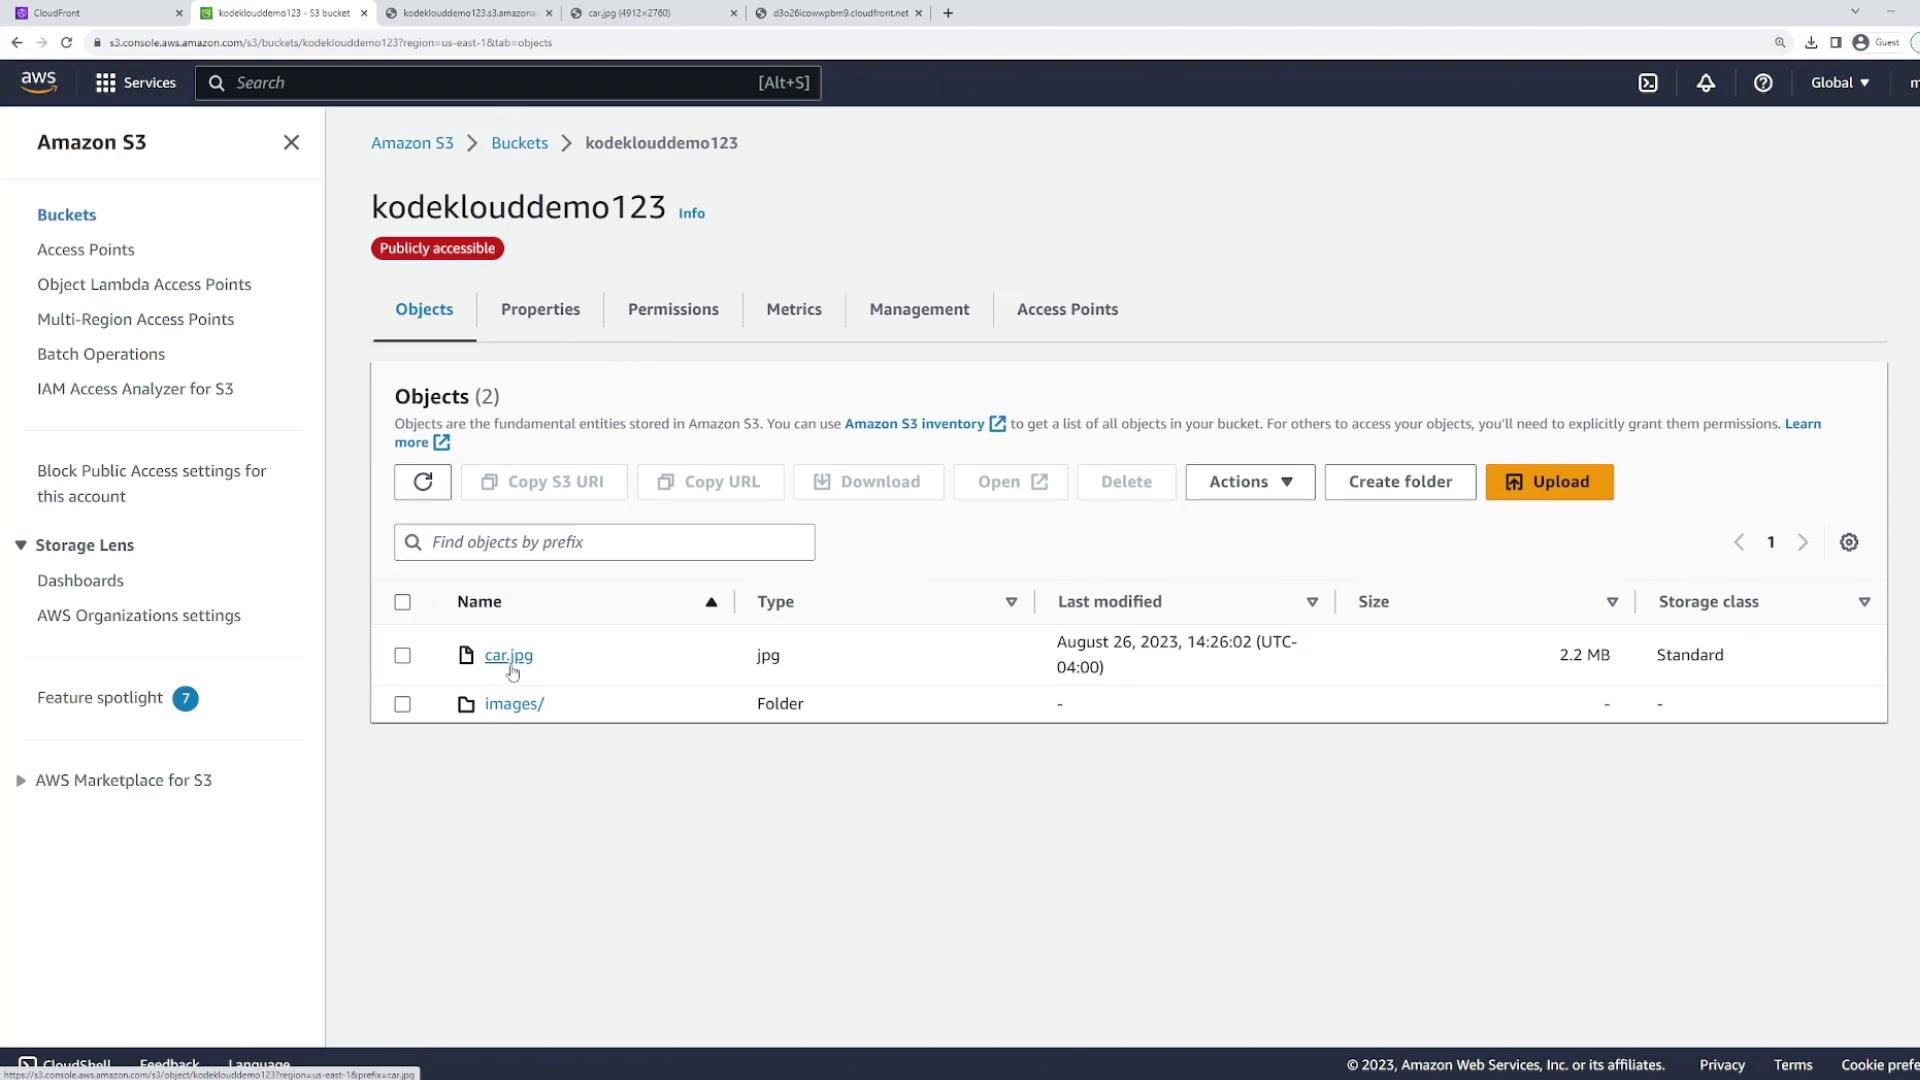Open AWS CloudShell icon in top bar
This screenshot has width=1920, height=1080.
[x=1648, y=83]
